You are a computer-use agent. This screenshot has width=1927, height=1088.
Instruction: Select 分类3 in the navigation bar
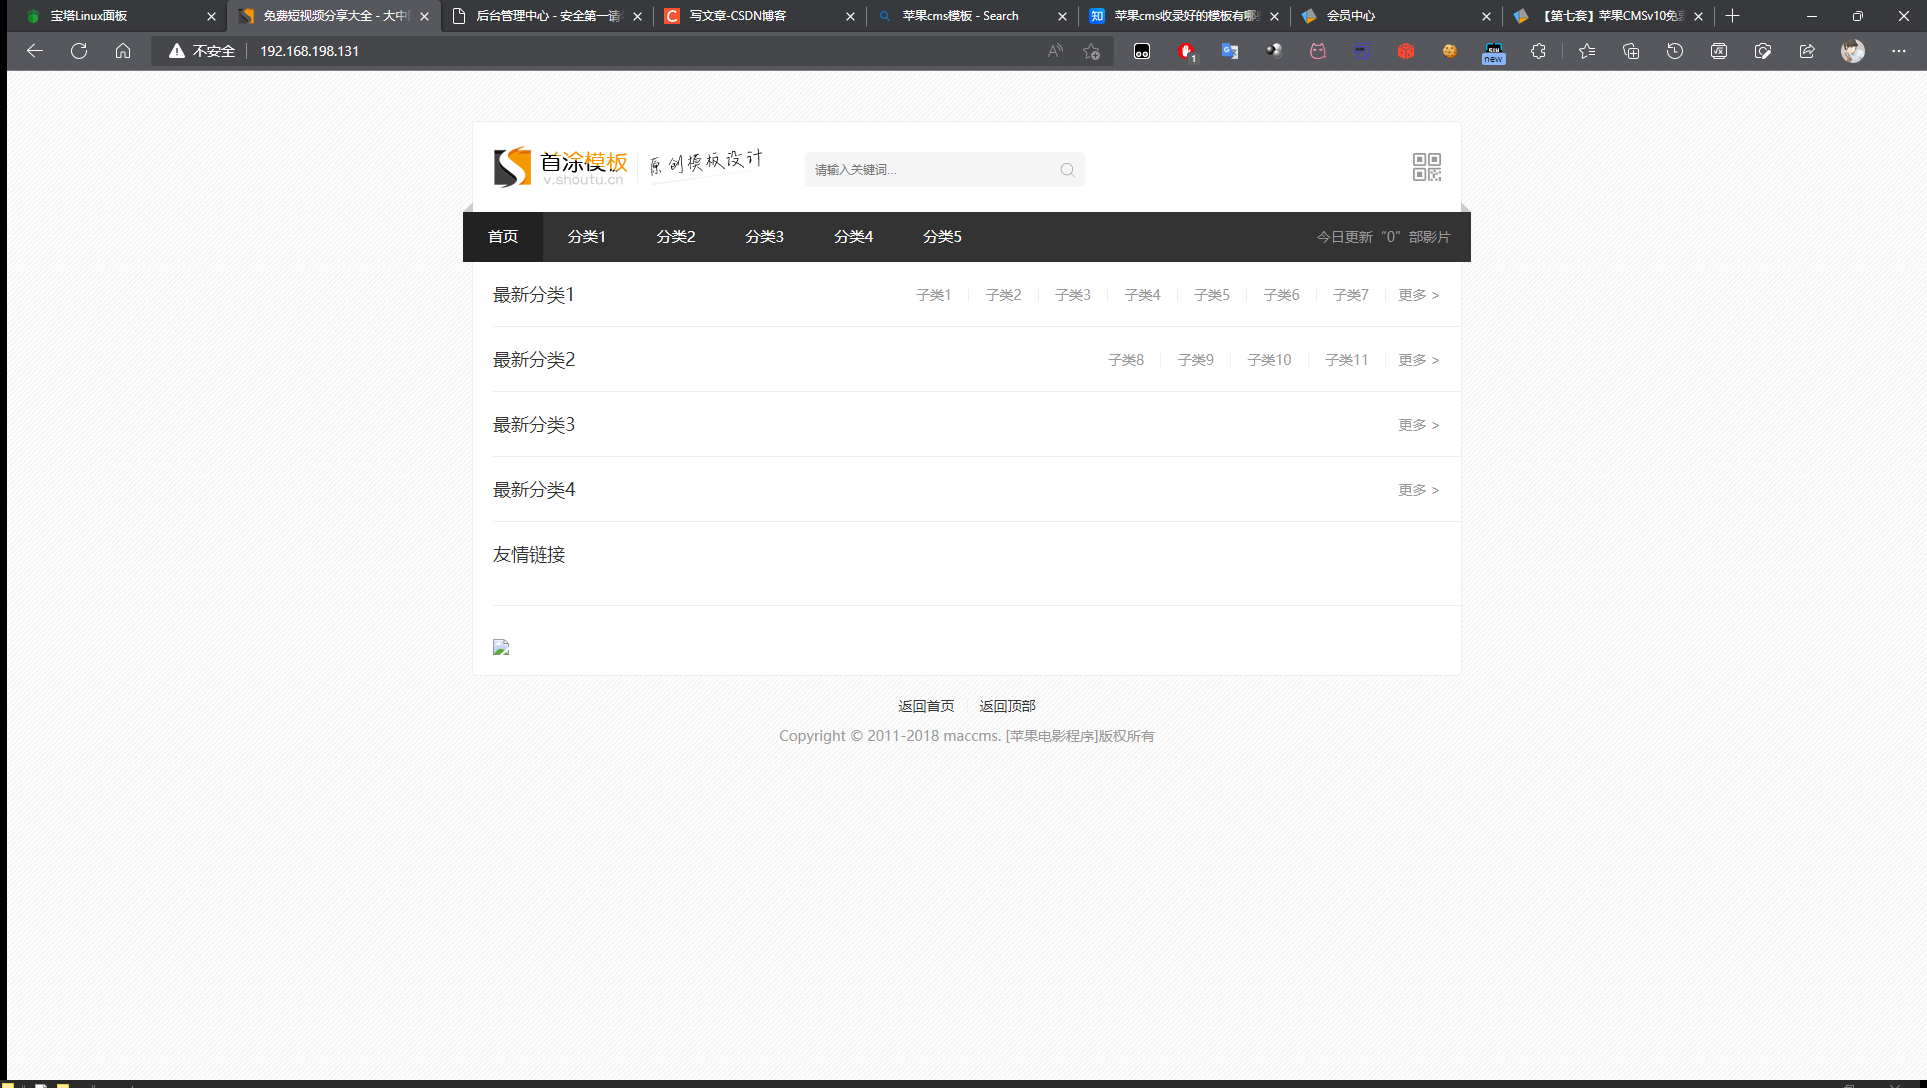point(765,237)
